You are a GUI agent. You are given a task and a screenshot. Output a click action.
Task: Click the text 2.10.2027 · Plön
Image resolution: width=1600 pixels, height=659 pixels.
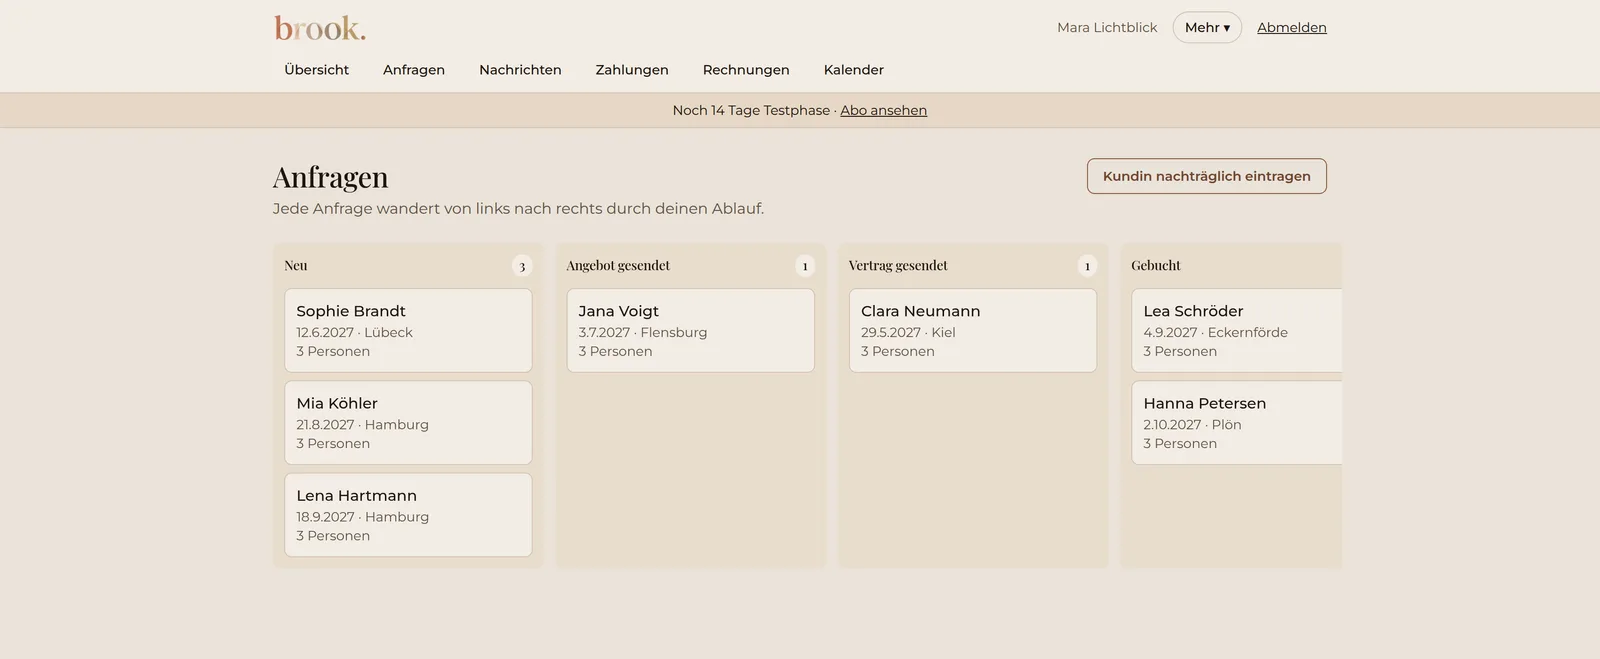(1192, 425)
